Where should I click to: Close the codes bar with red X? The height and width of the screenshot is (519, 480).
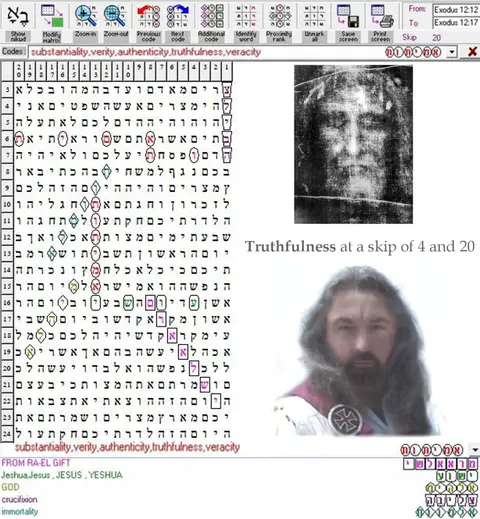pyautogui.click(x=472, y=52)
